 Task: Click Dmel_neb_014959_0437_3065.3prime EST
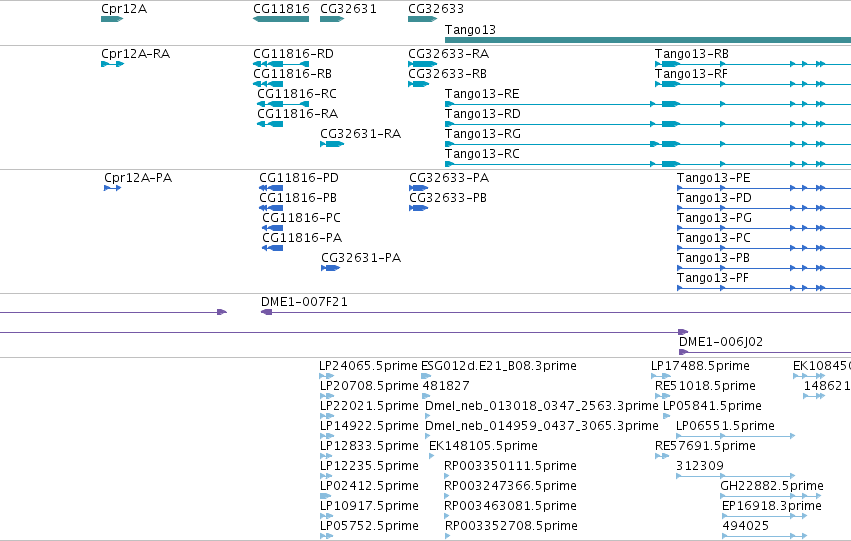428,436
